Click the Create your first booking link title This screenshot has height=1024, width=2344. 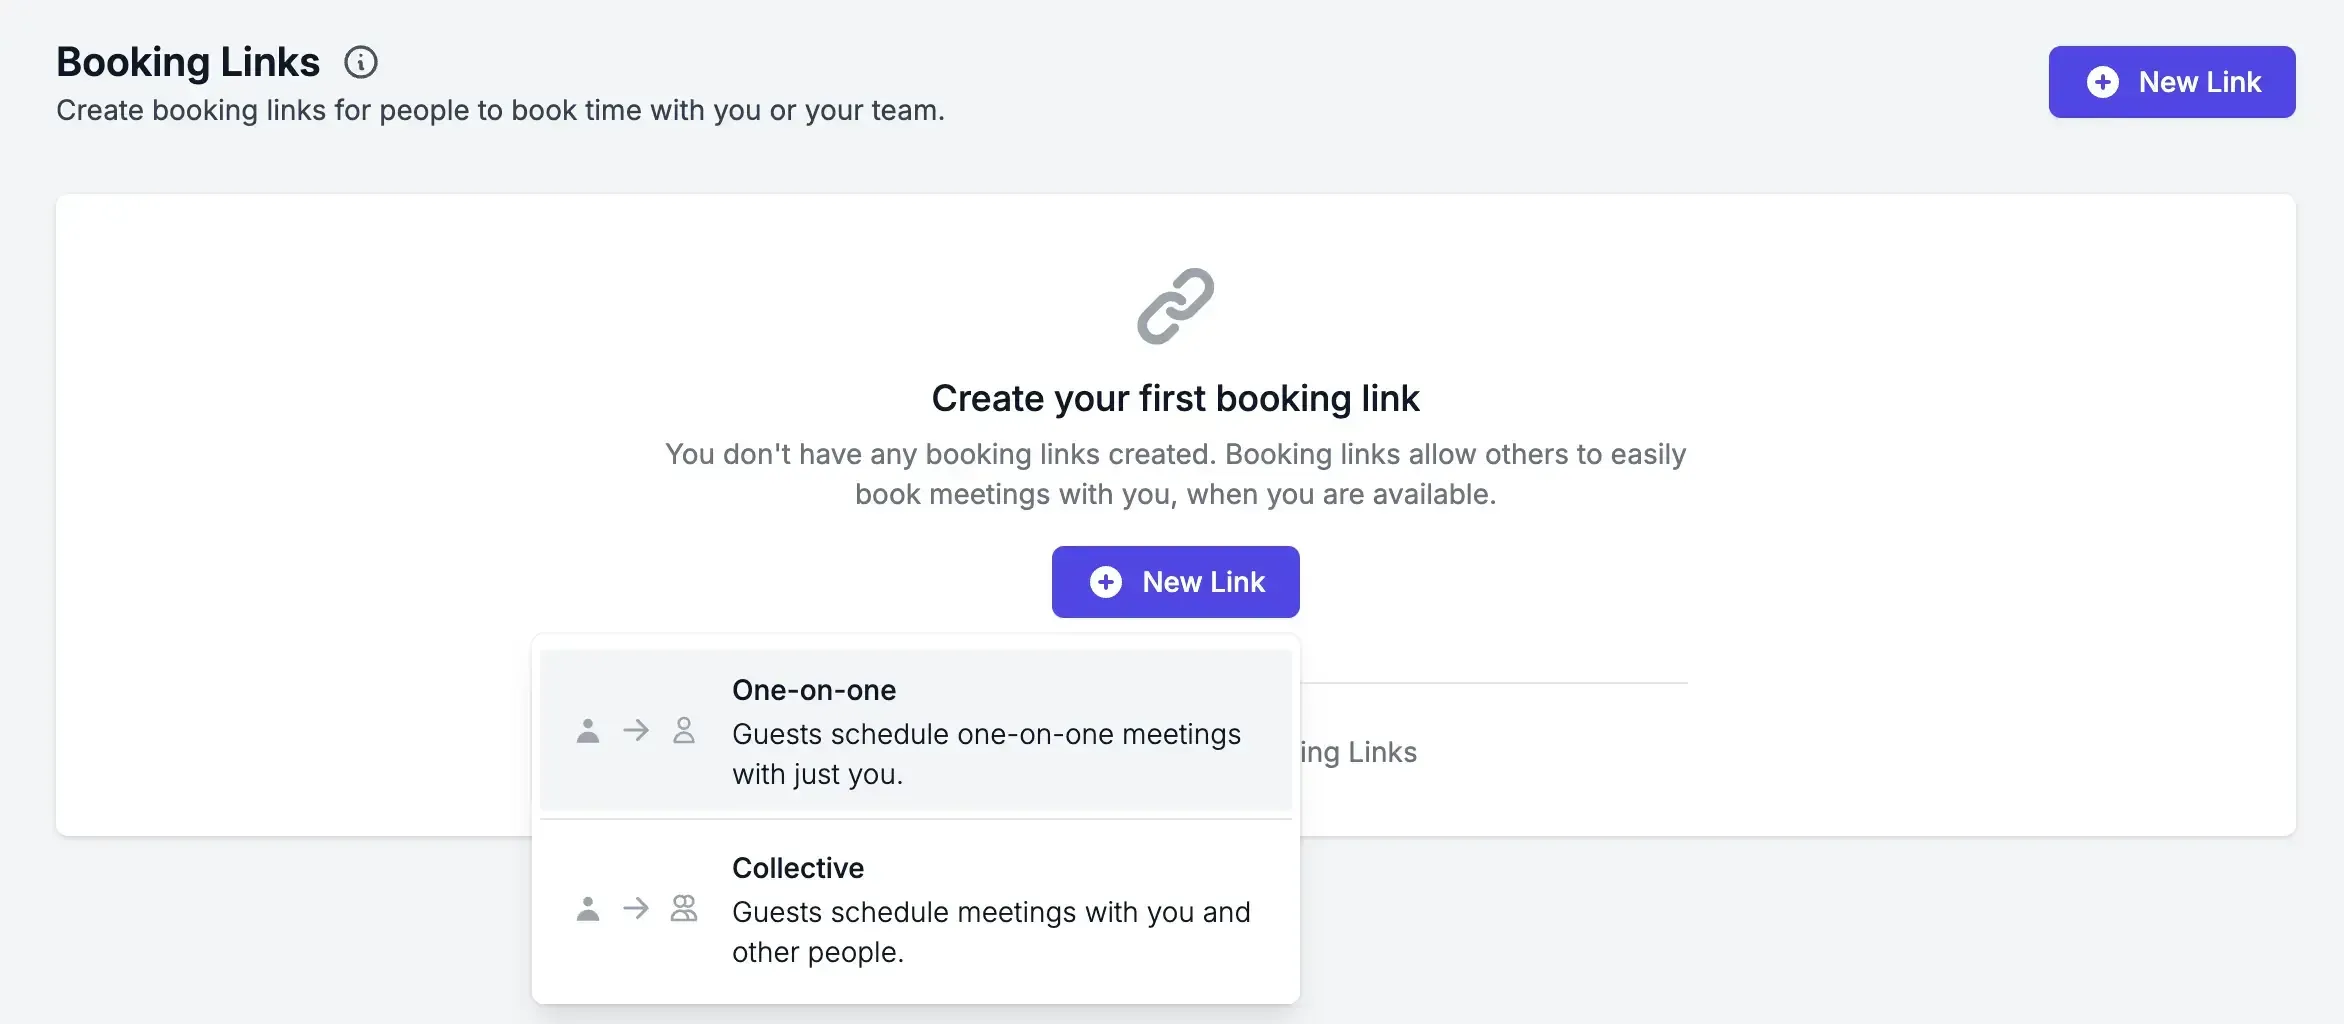tap(1175, 397)
